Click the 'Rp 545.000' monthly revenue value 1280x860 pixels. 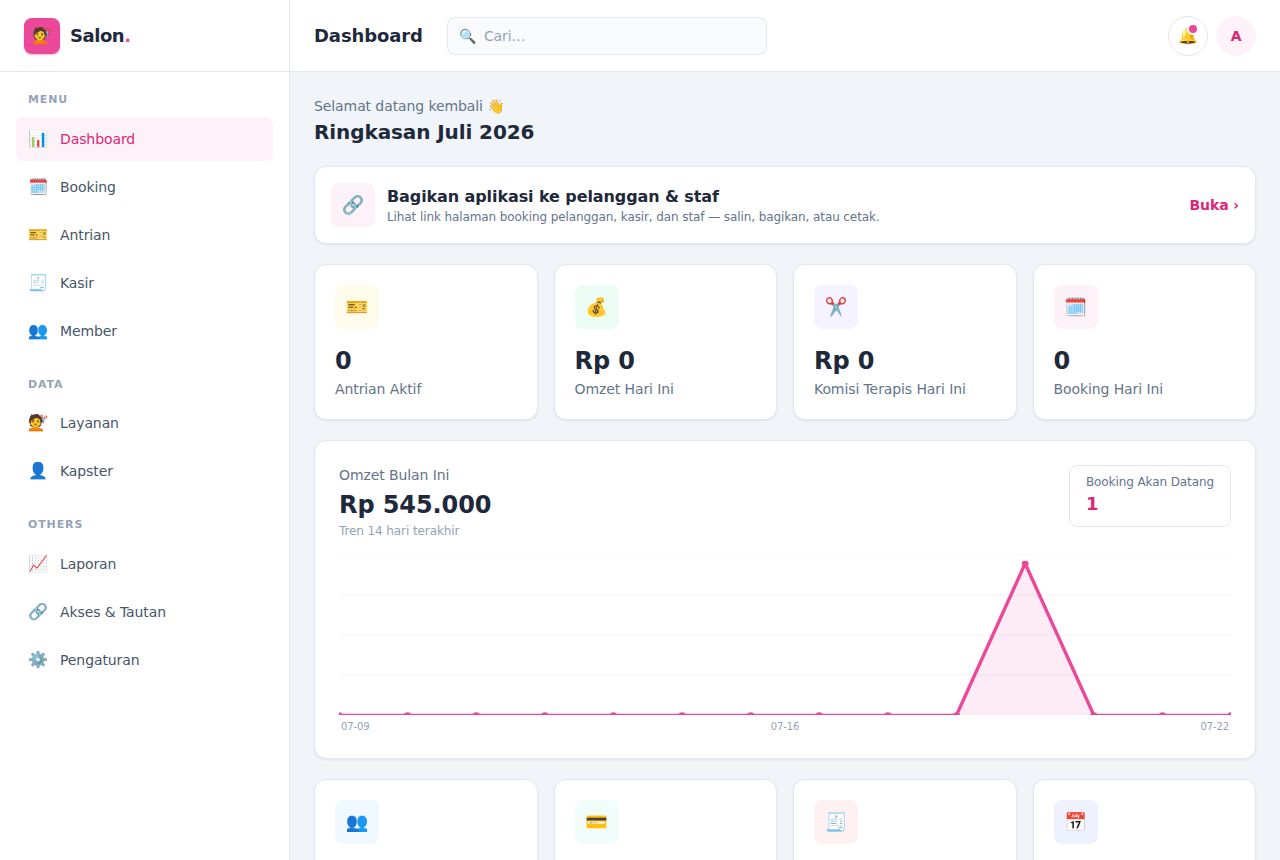click(415, 504)
